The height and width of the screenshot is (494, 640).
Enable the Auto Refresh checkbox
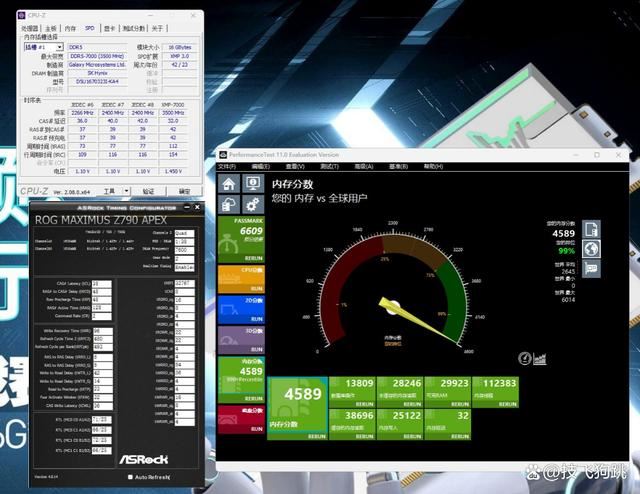[x=131, y=477]
